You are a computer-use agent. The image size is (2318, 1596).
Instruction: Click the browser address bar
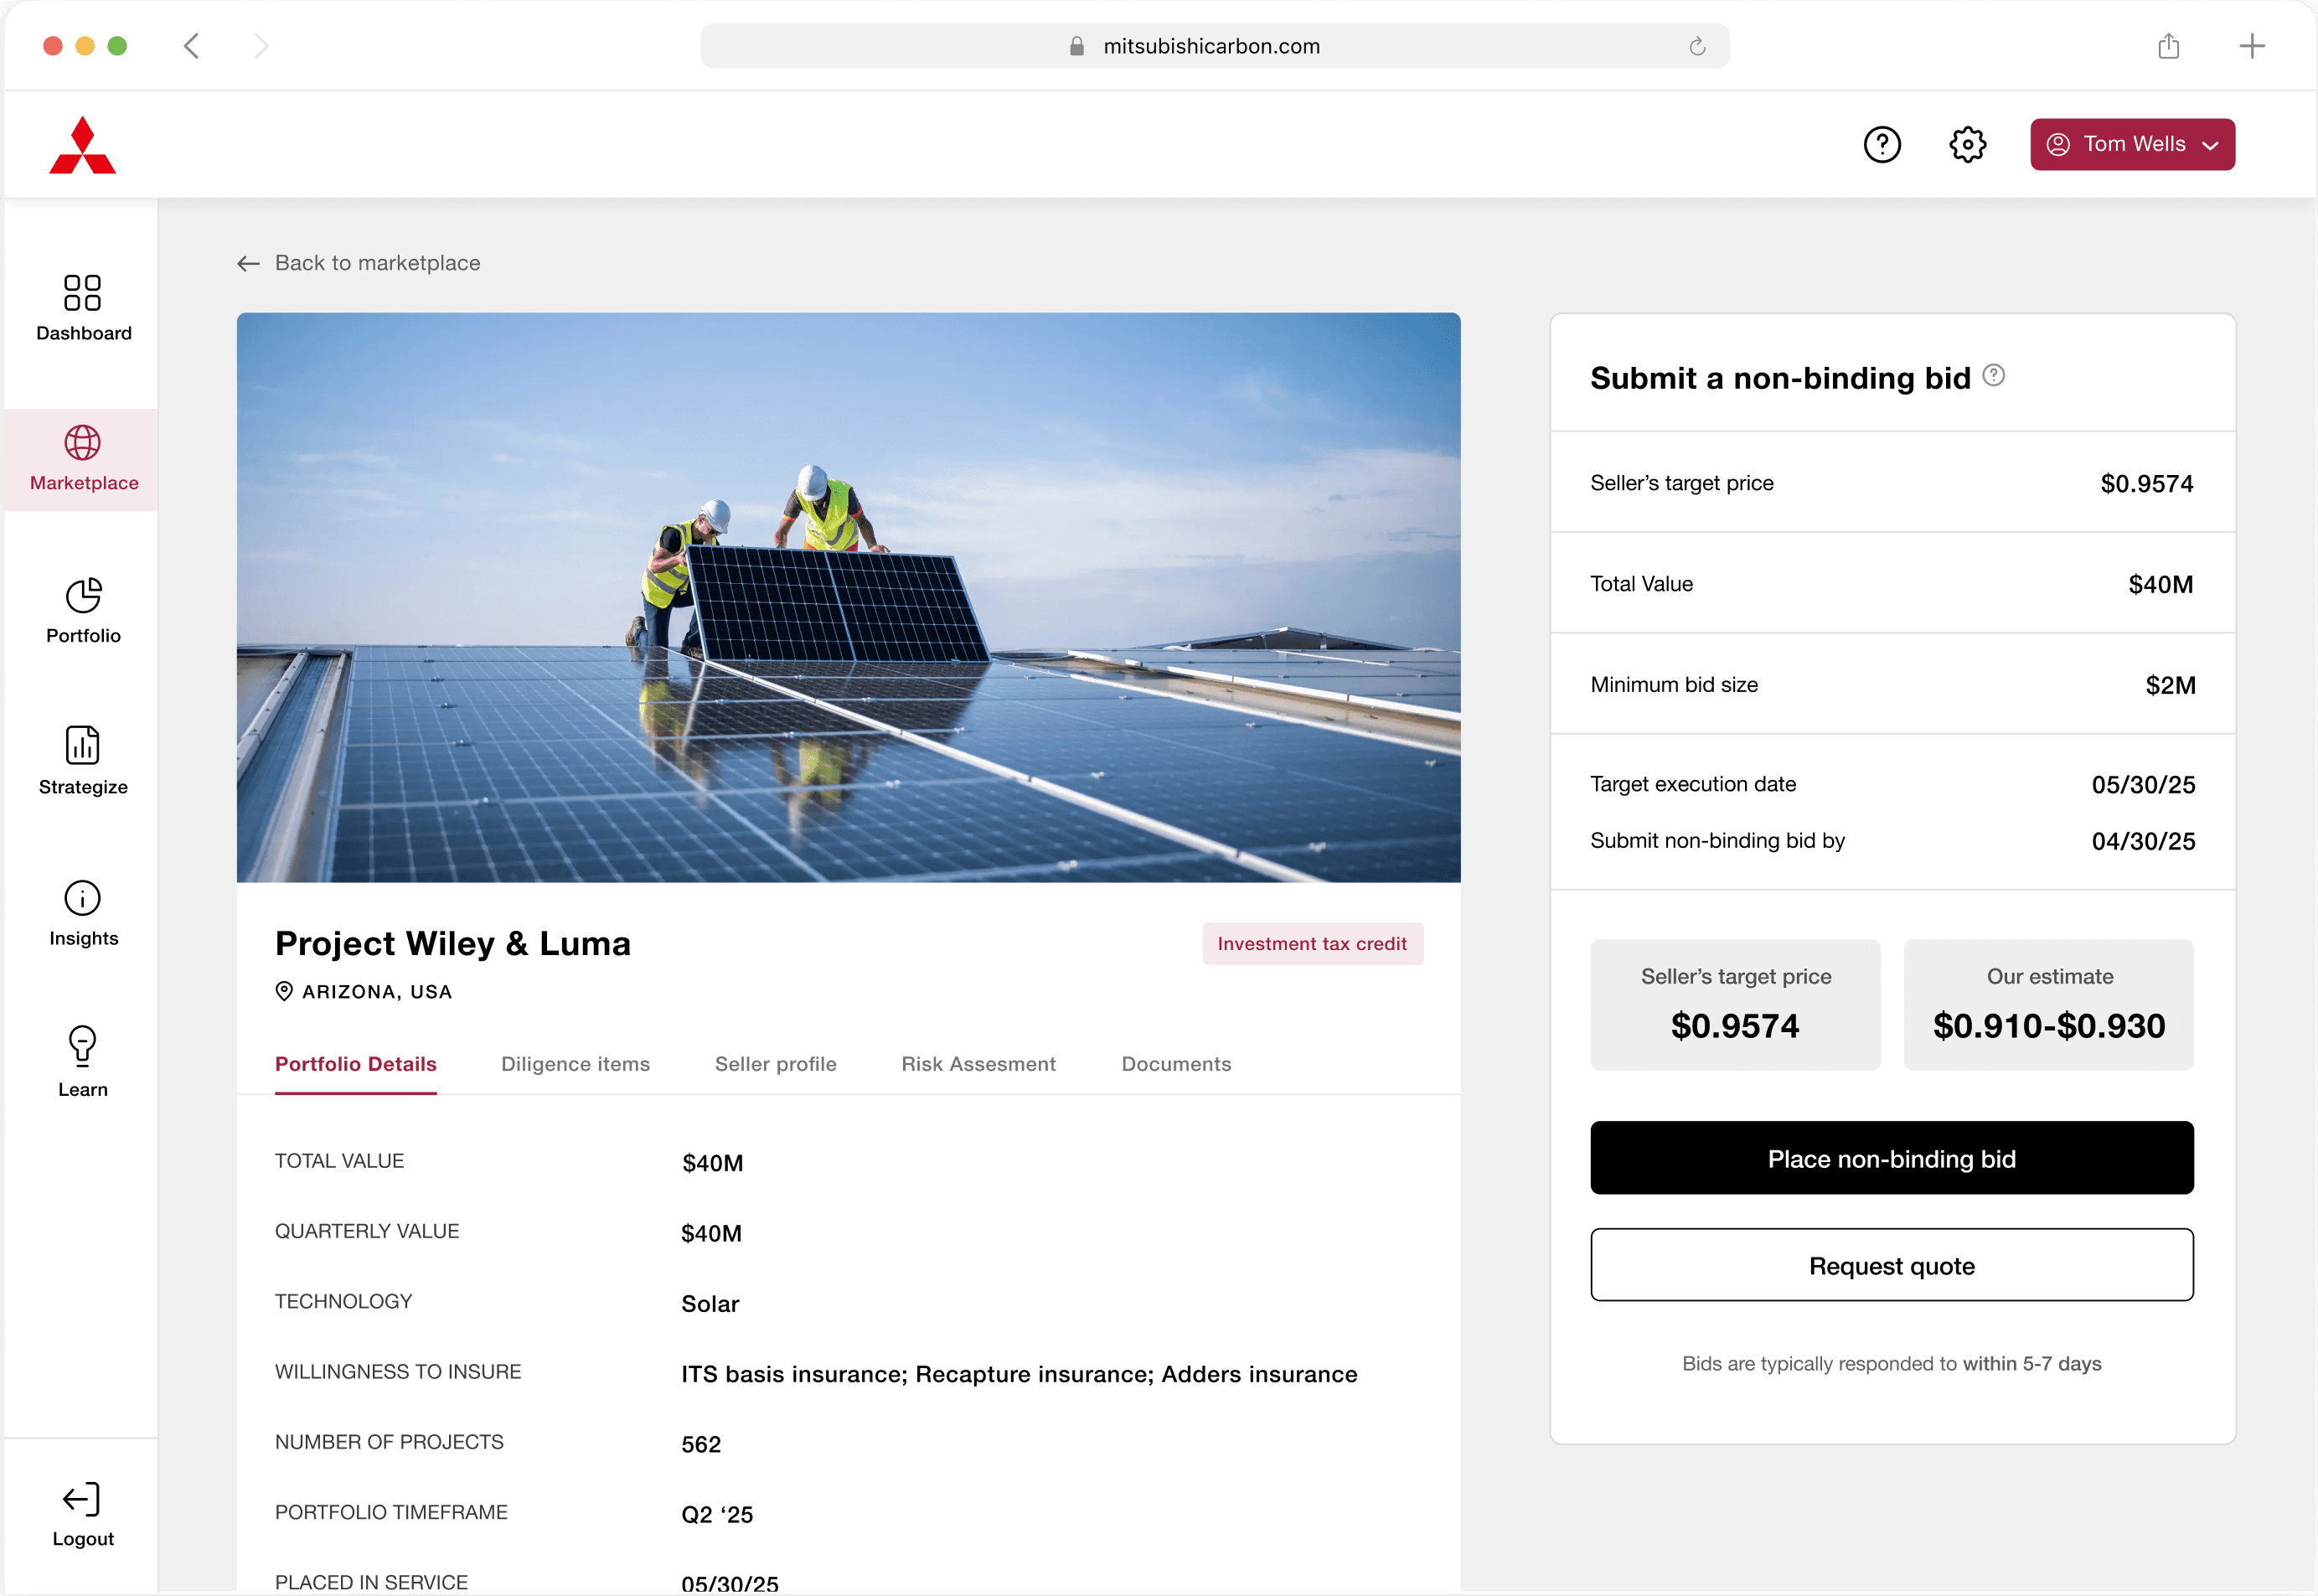coord(1213,46)
